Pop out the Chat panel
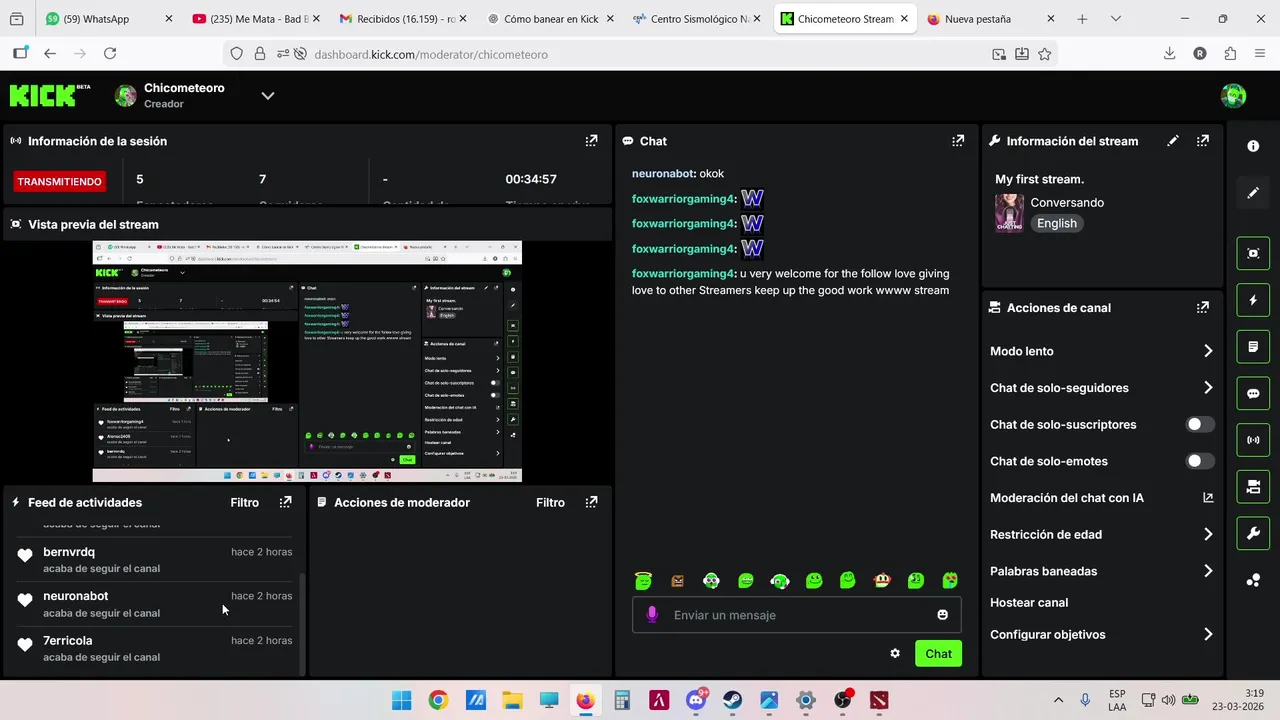Screen dimensions: 1280x720 958,141
